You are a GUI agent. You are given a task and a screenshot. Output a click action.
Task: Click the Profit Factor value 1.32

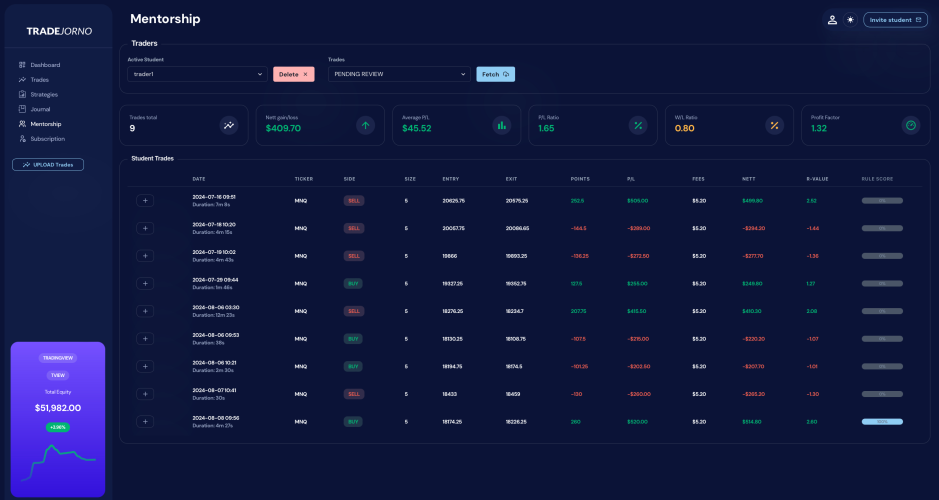tap(819, 128)
